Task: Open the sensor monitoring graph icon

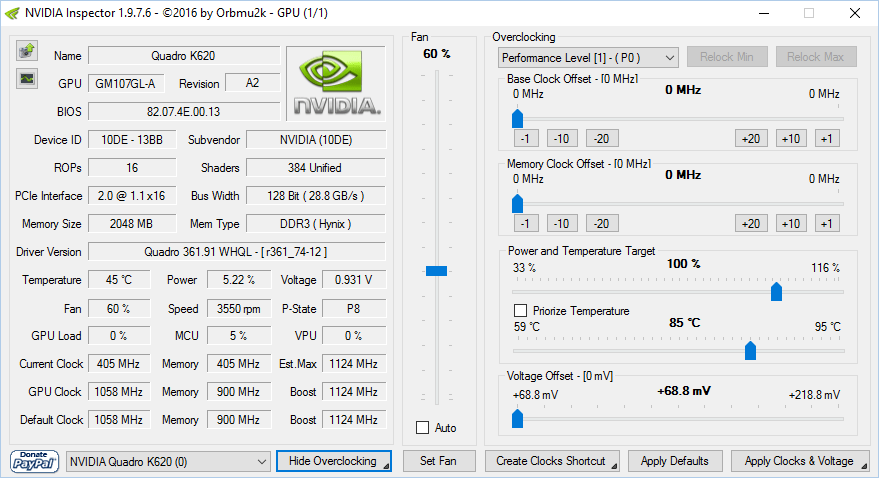Action: (x=27, y=78)
